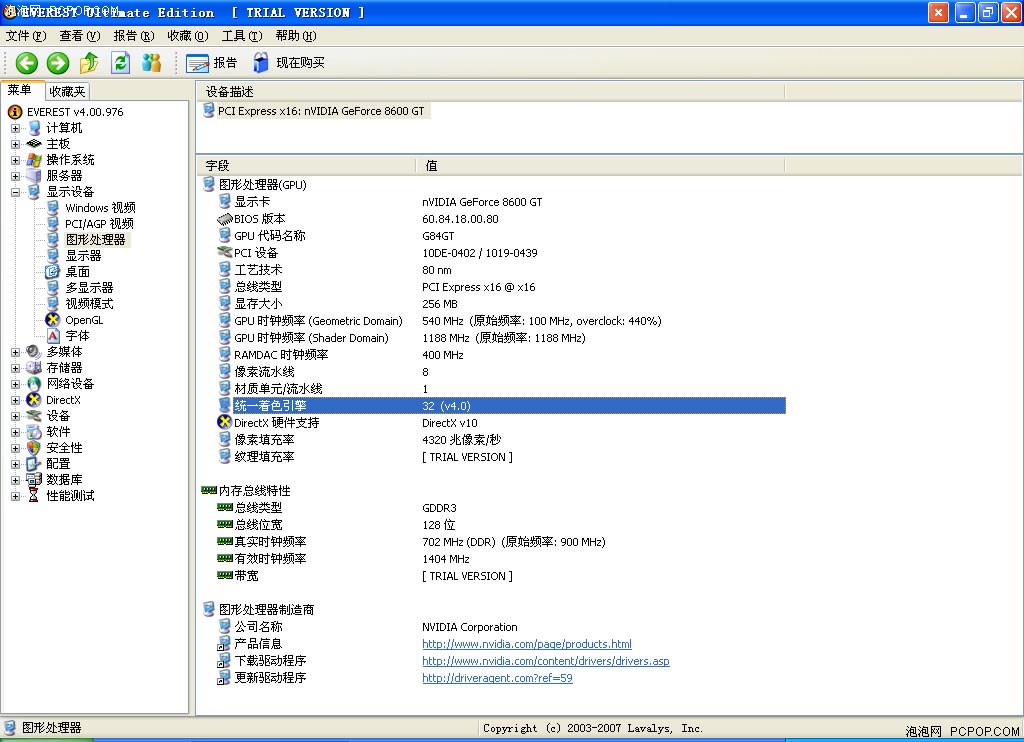Open the 文件(F) menu
The width and height of the screenshot is (1024, 742).
click(x=26, y=36)
